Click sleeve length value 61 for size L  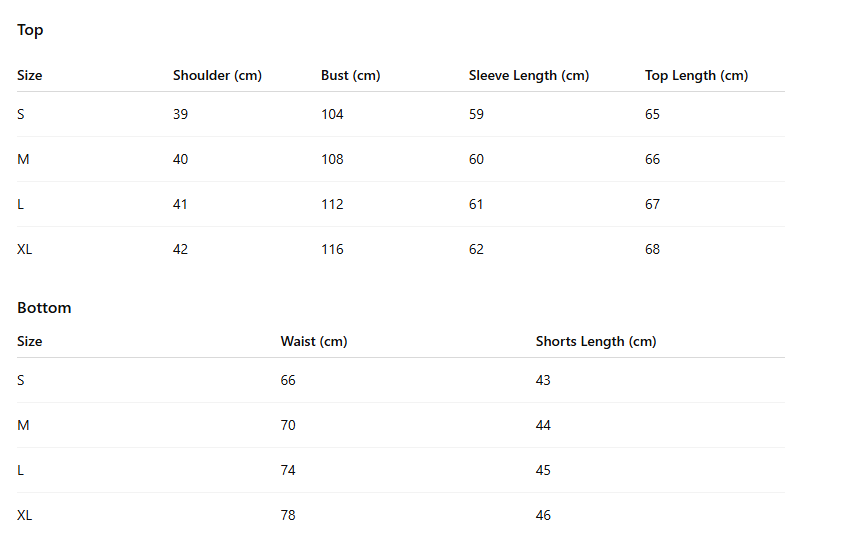(x=476, y=204)
